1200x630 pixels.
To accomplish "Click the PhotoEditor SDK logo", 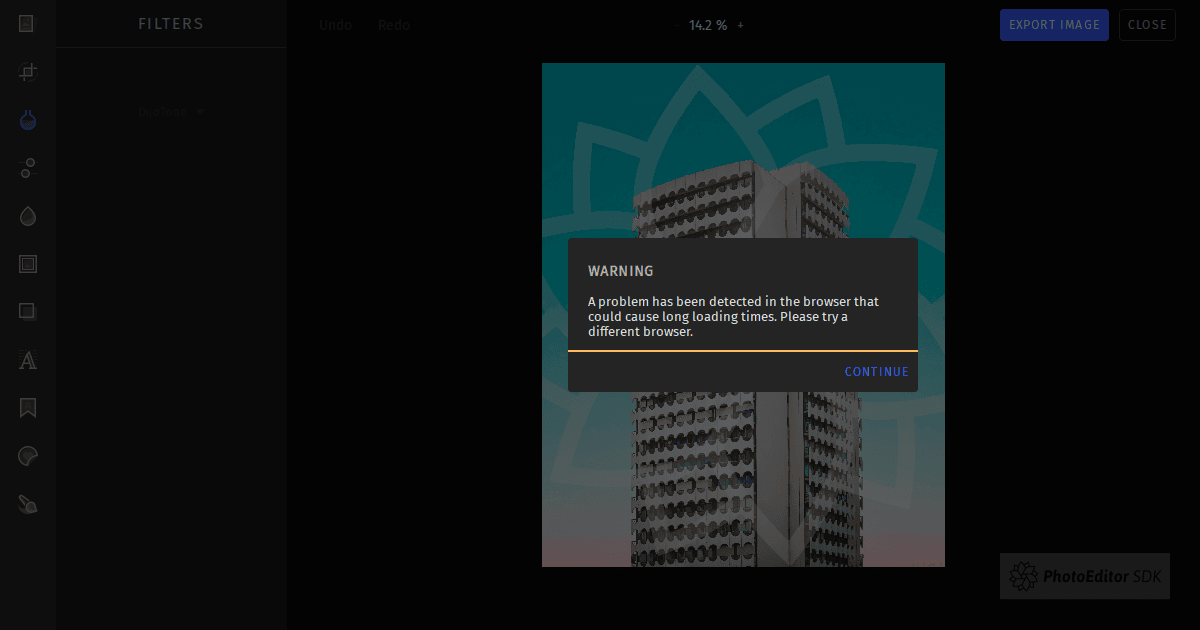I will coord(1084,576).
